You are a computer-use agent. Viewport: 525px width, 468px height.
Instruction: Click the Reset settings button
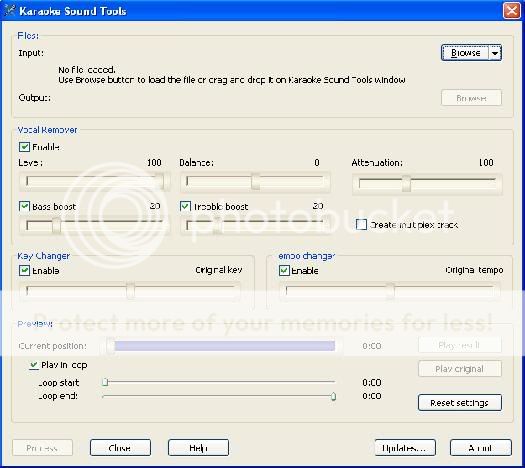tap(460, 403)
